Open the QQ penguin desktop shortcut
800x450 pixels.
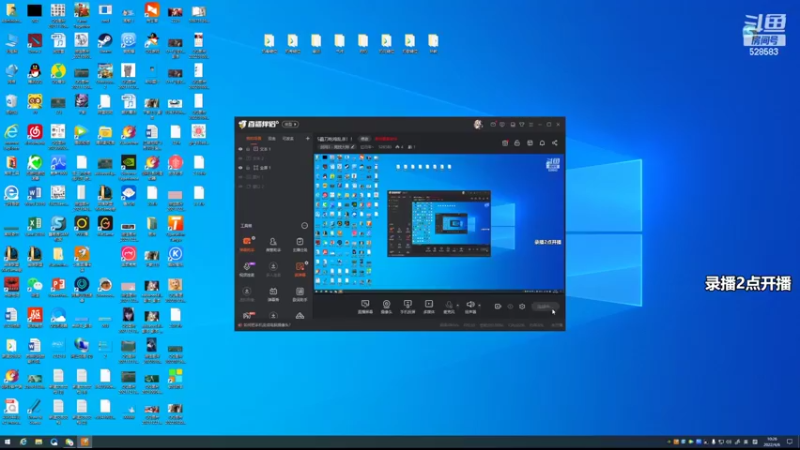click(35, 73)
